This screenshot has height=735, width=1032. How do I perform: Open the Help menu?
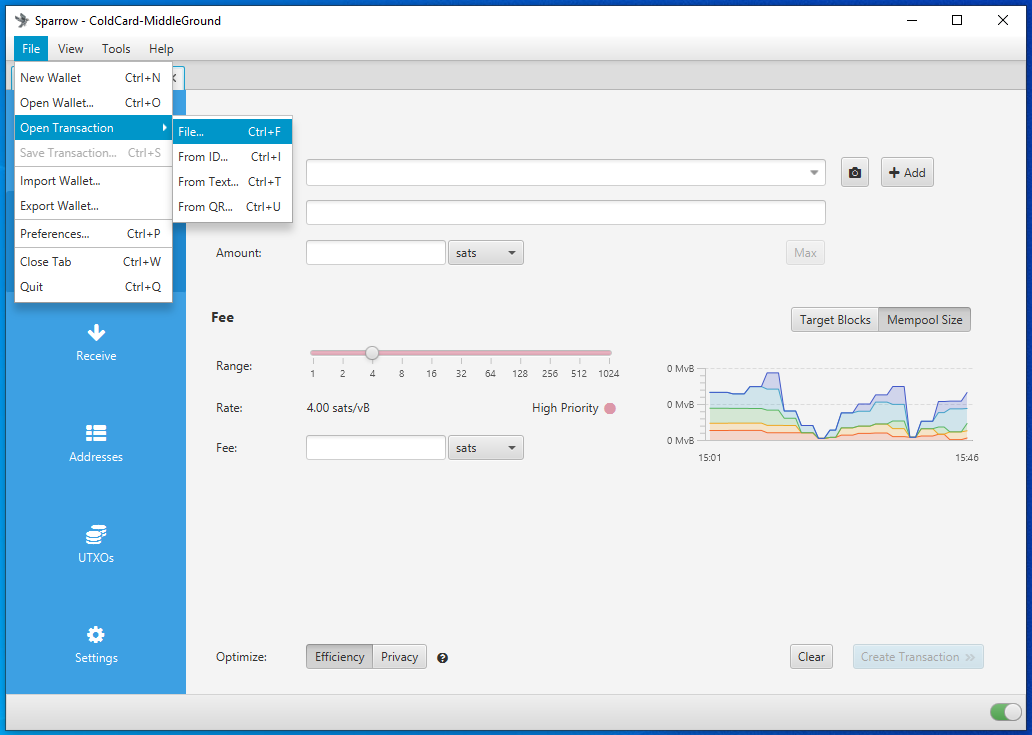click(161, 49)
